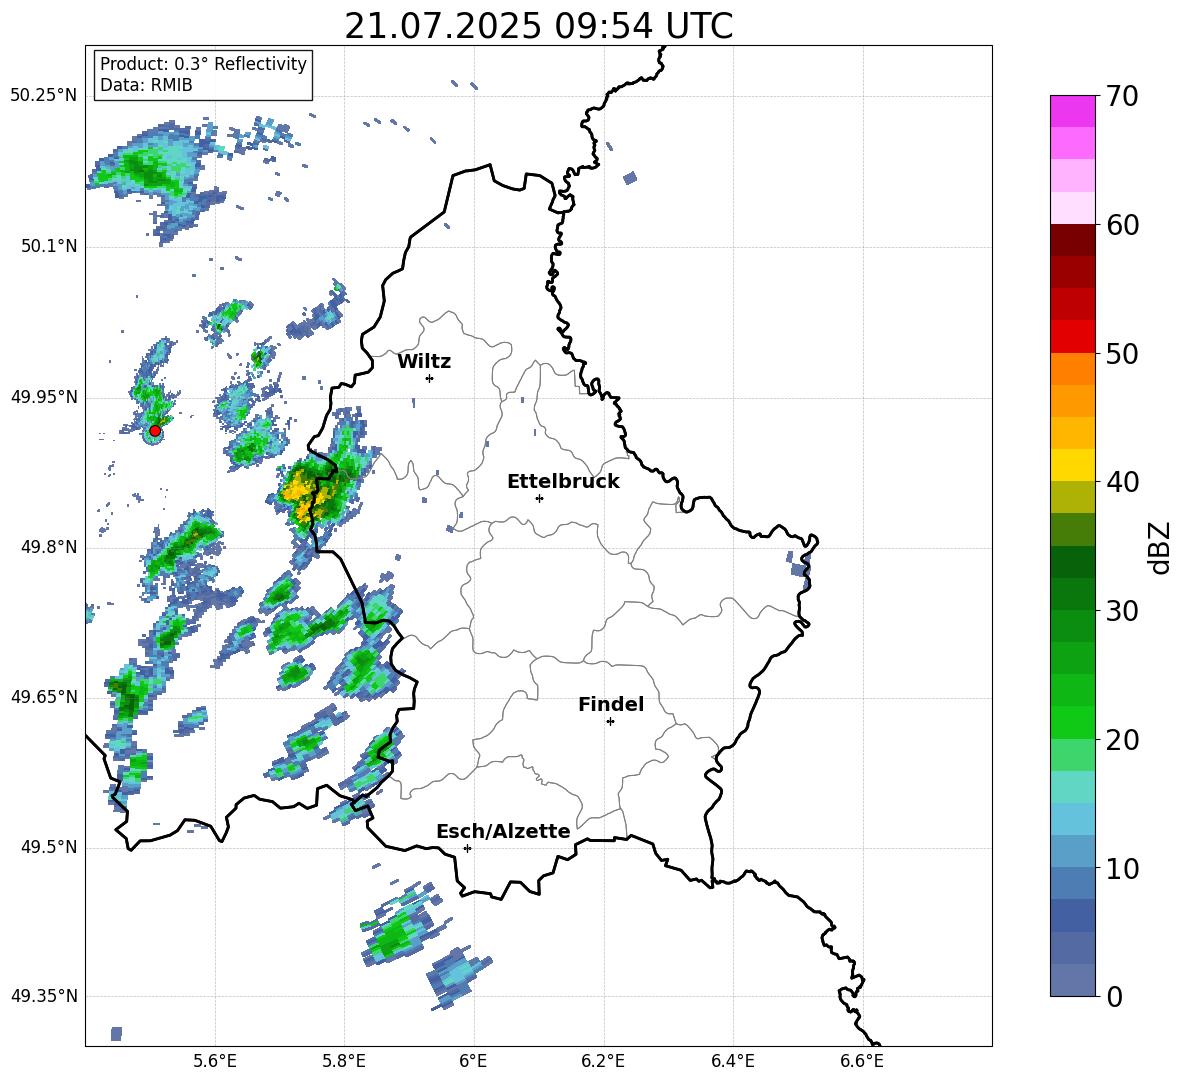
Task: Click the Wiltz city label
Action: click(x=424, y=362)
